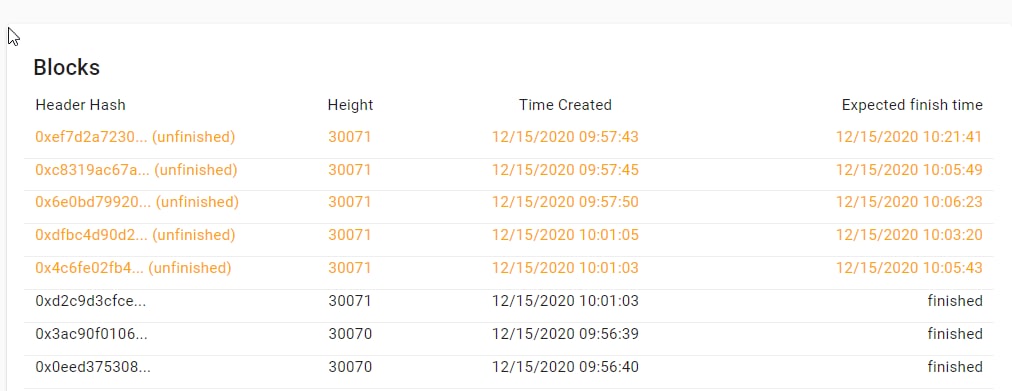1012x391 pixels.
Task: Open block 0x4c6fe02fb4... (unfinished)
Action: pyautogui.click(x=133, y=268)
